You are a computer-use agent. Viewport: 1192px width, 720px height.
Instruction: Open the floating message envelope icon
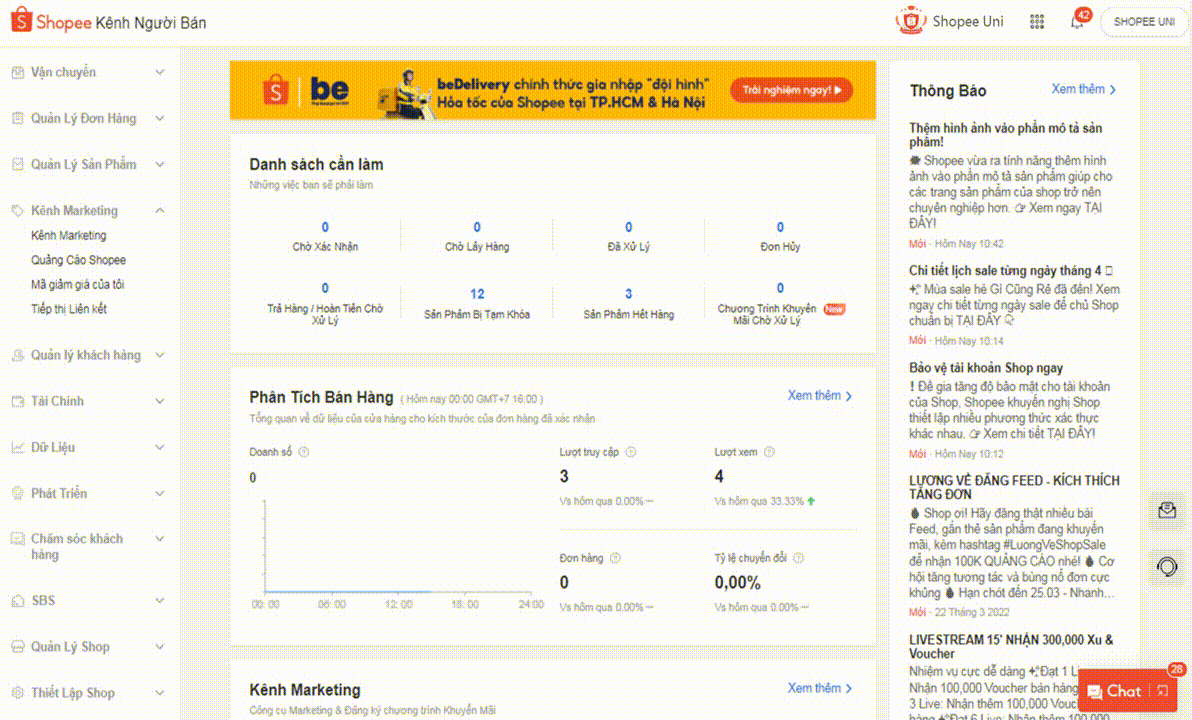(1166, 512)
